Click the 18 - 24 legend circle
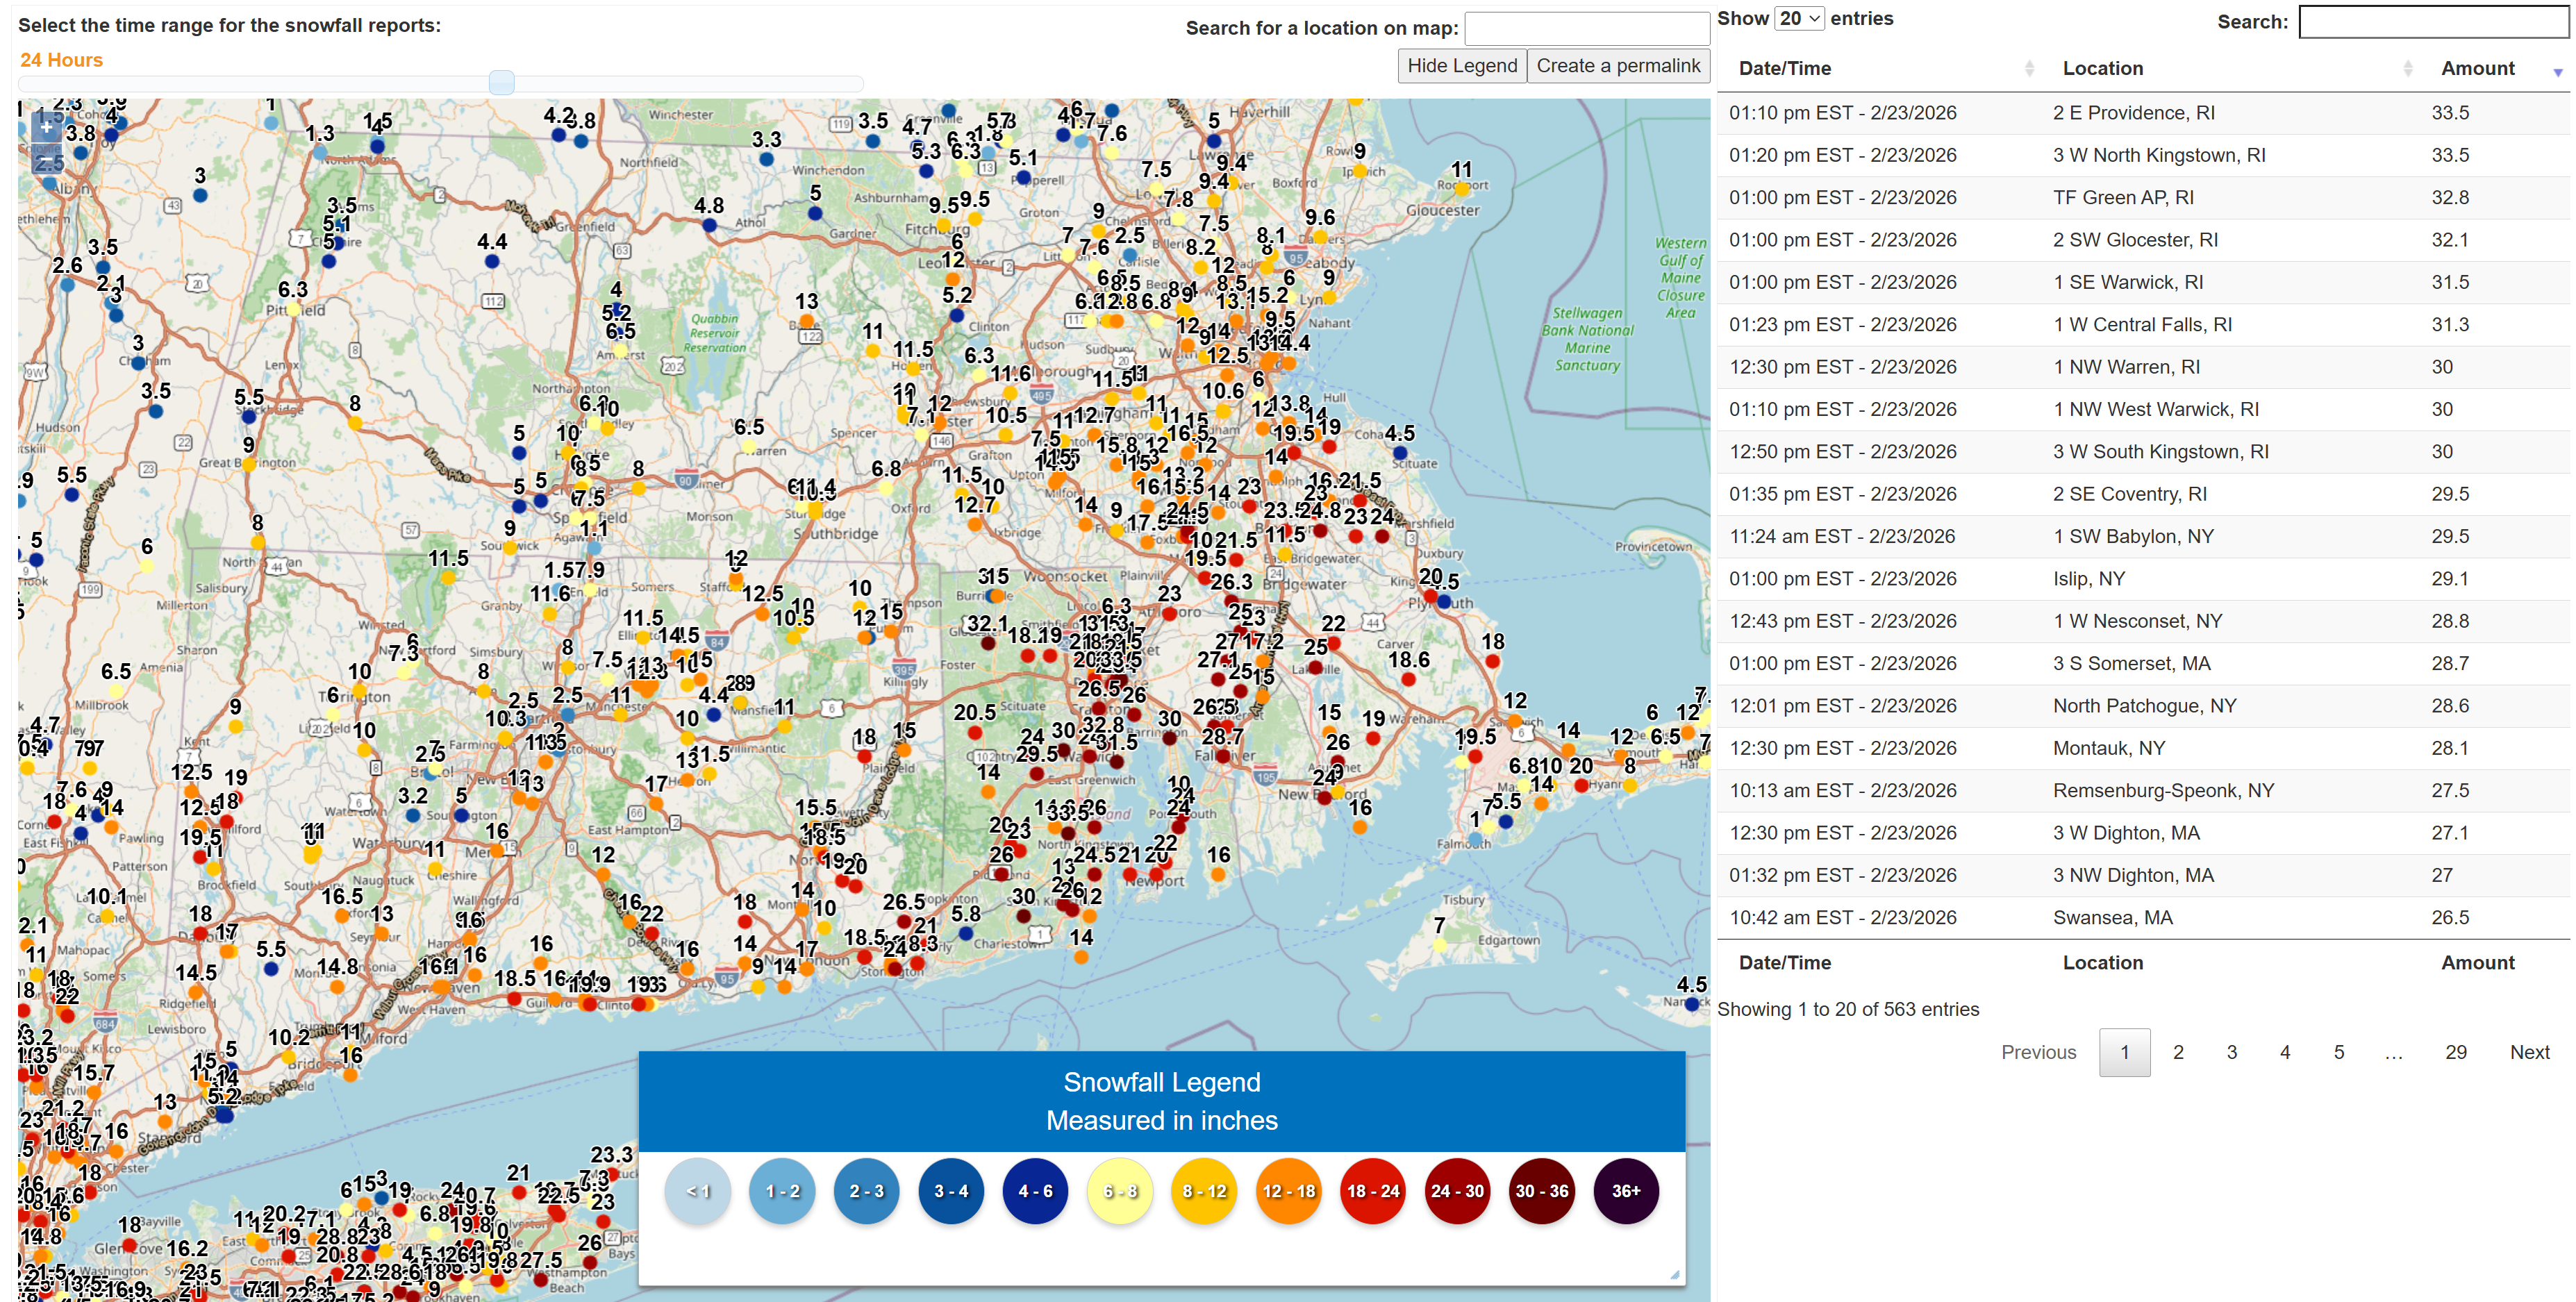 point(1373,1191)
